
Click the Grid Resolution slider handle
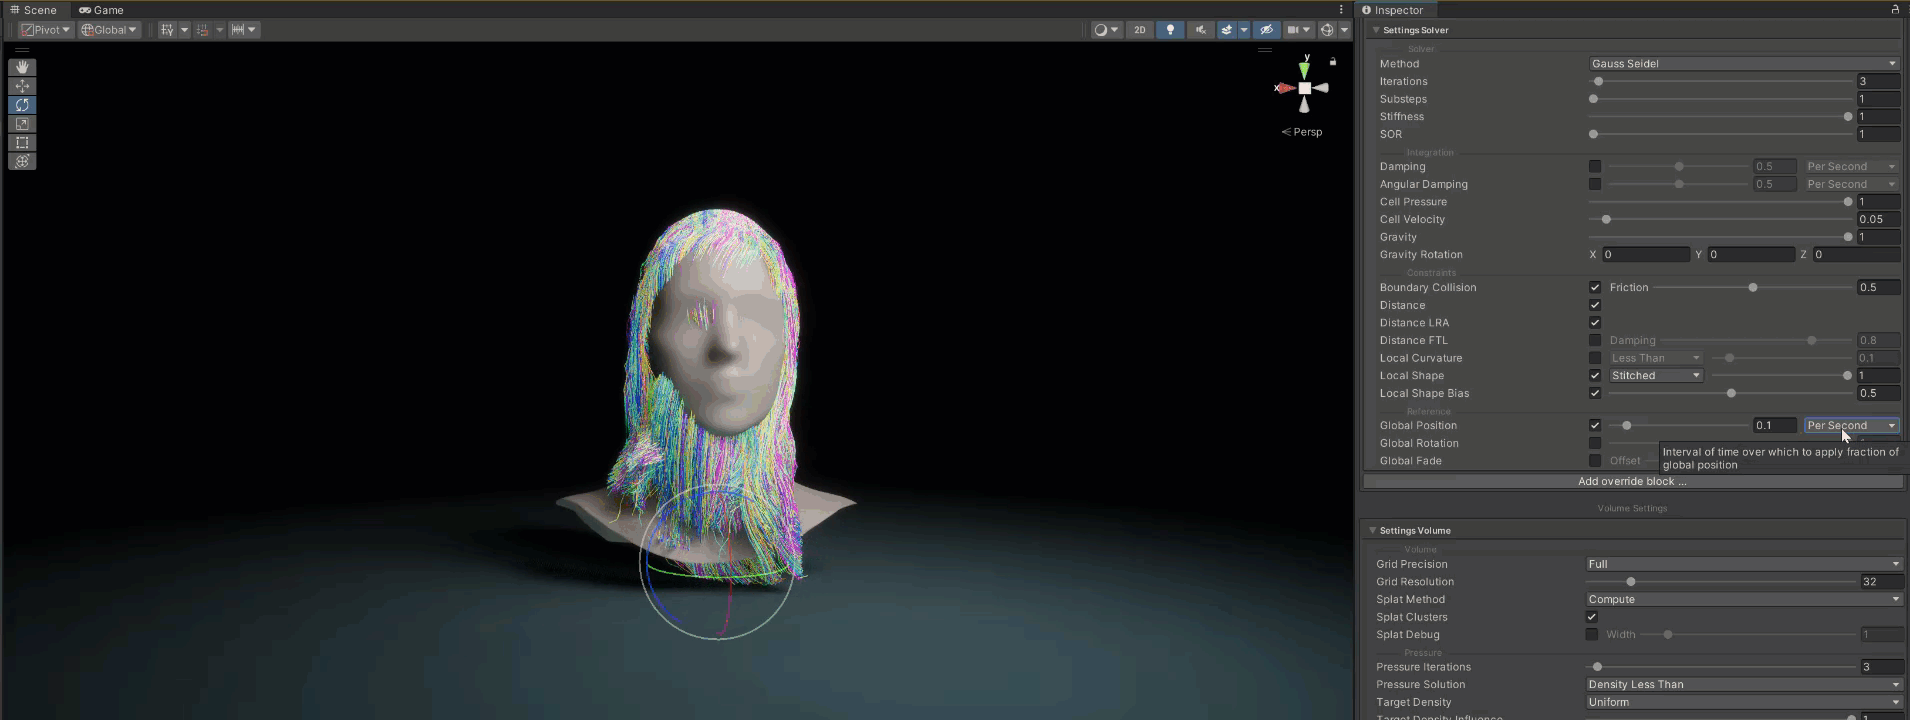[1631, 582]
